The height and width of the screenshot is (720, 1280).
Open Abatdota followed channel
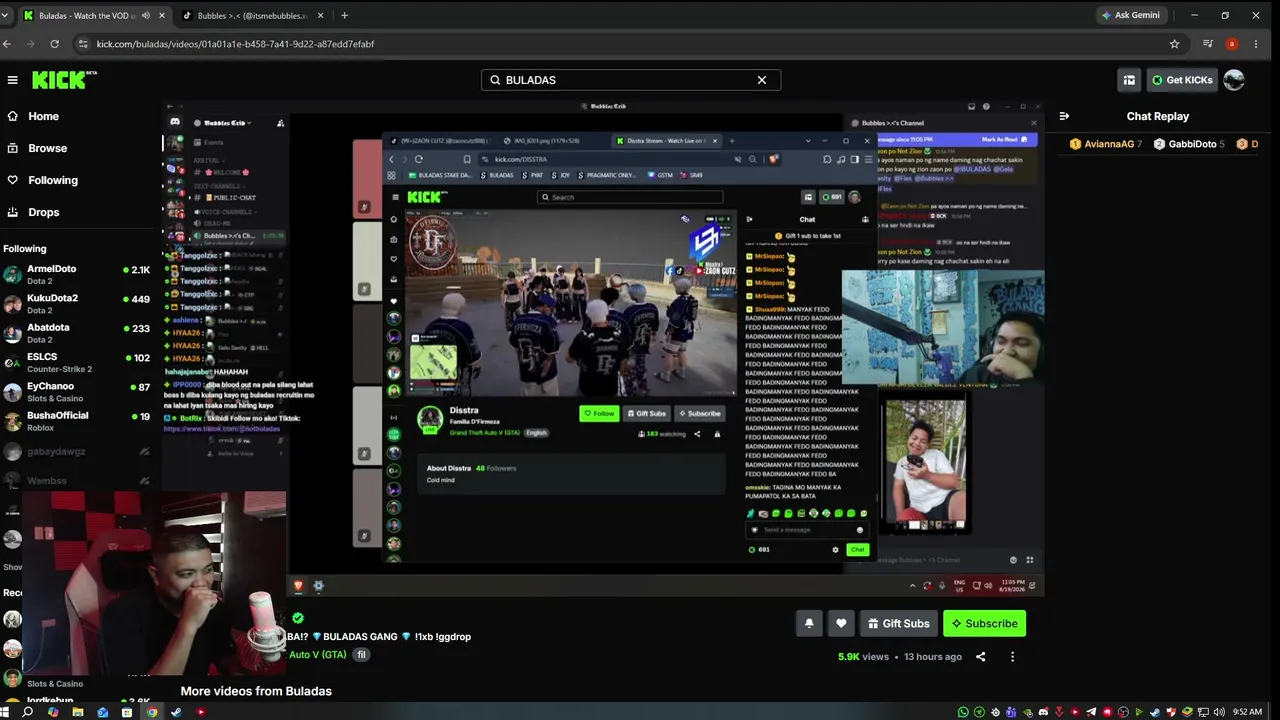[78, 333]
